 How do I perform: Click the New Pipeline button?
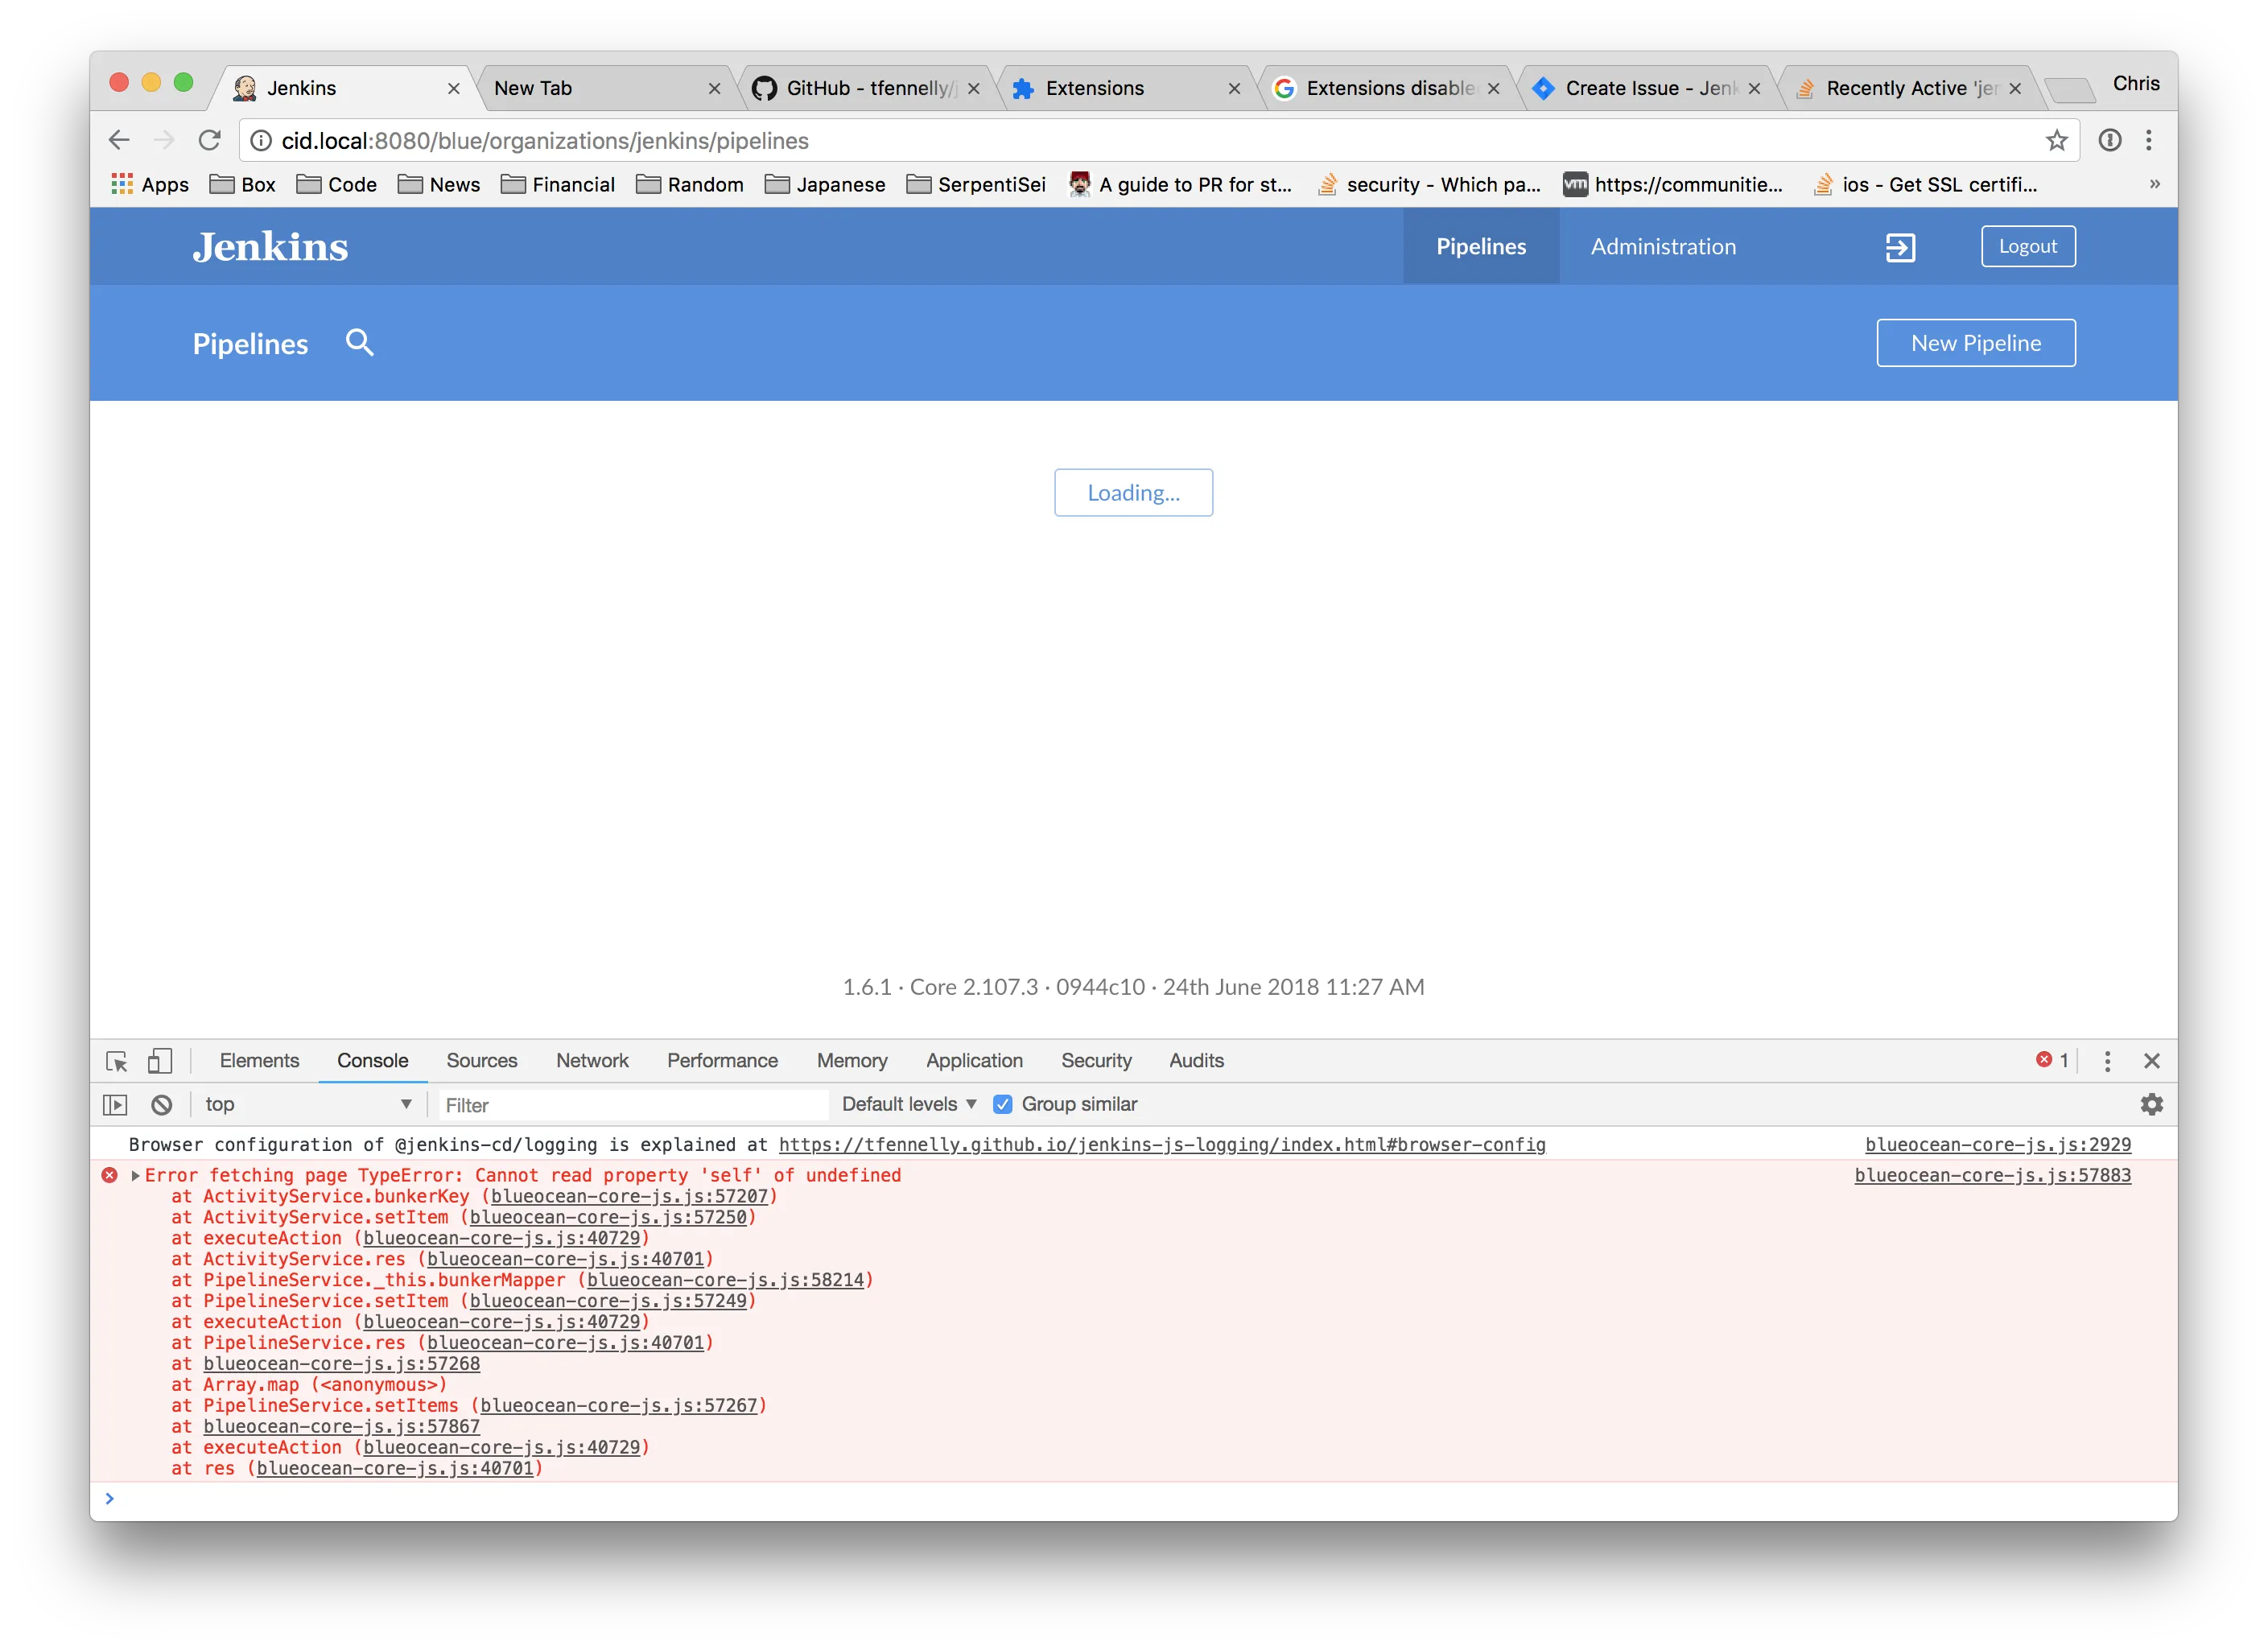point(1975,343)
